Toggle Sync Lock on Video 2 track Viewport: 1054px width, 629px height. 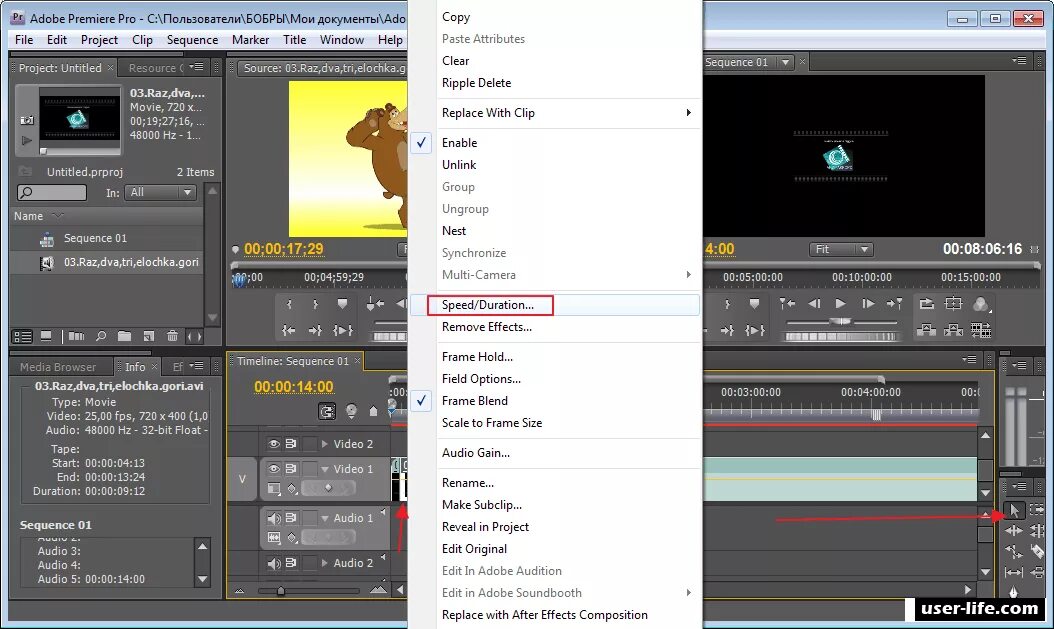point(291,444)
